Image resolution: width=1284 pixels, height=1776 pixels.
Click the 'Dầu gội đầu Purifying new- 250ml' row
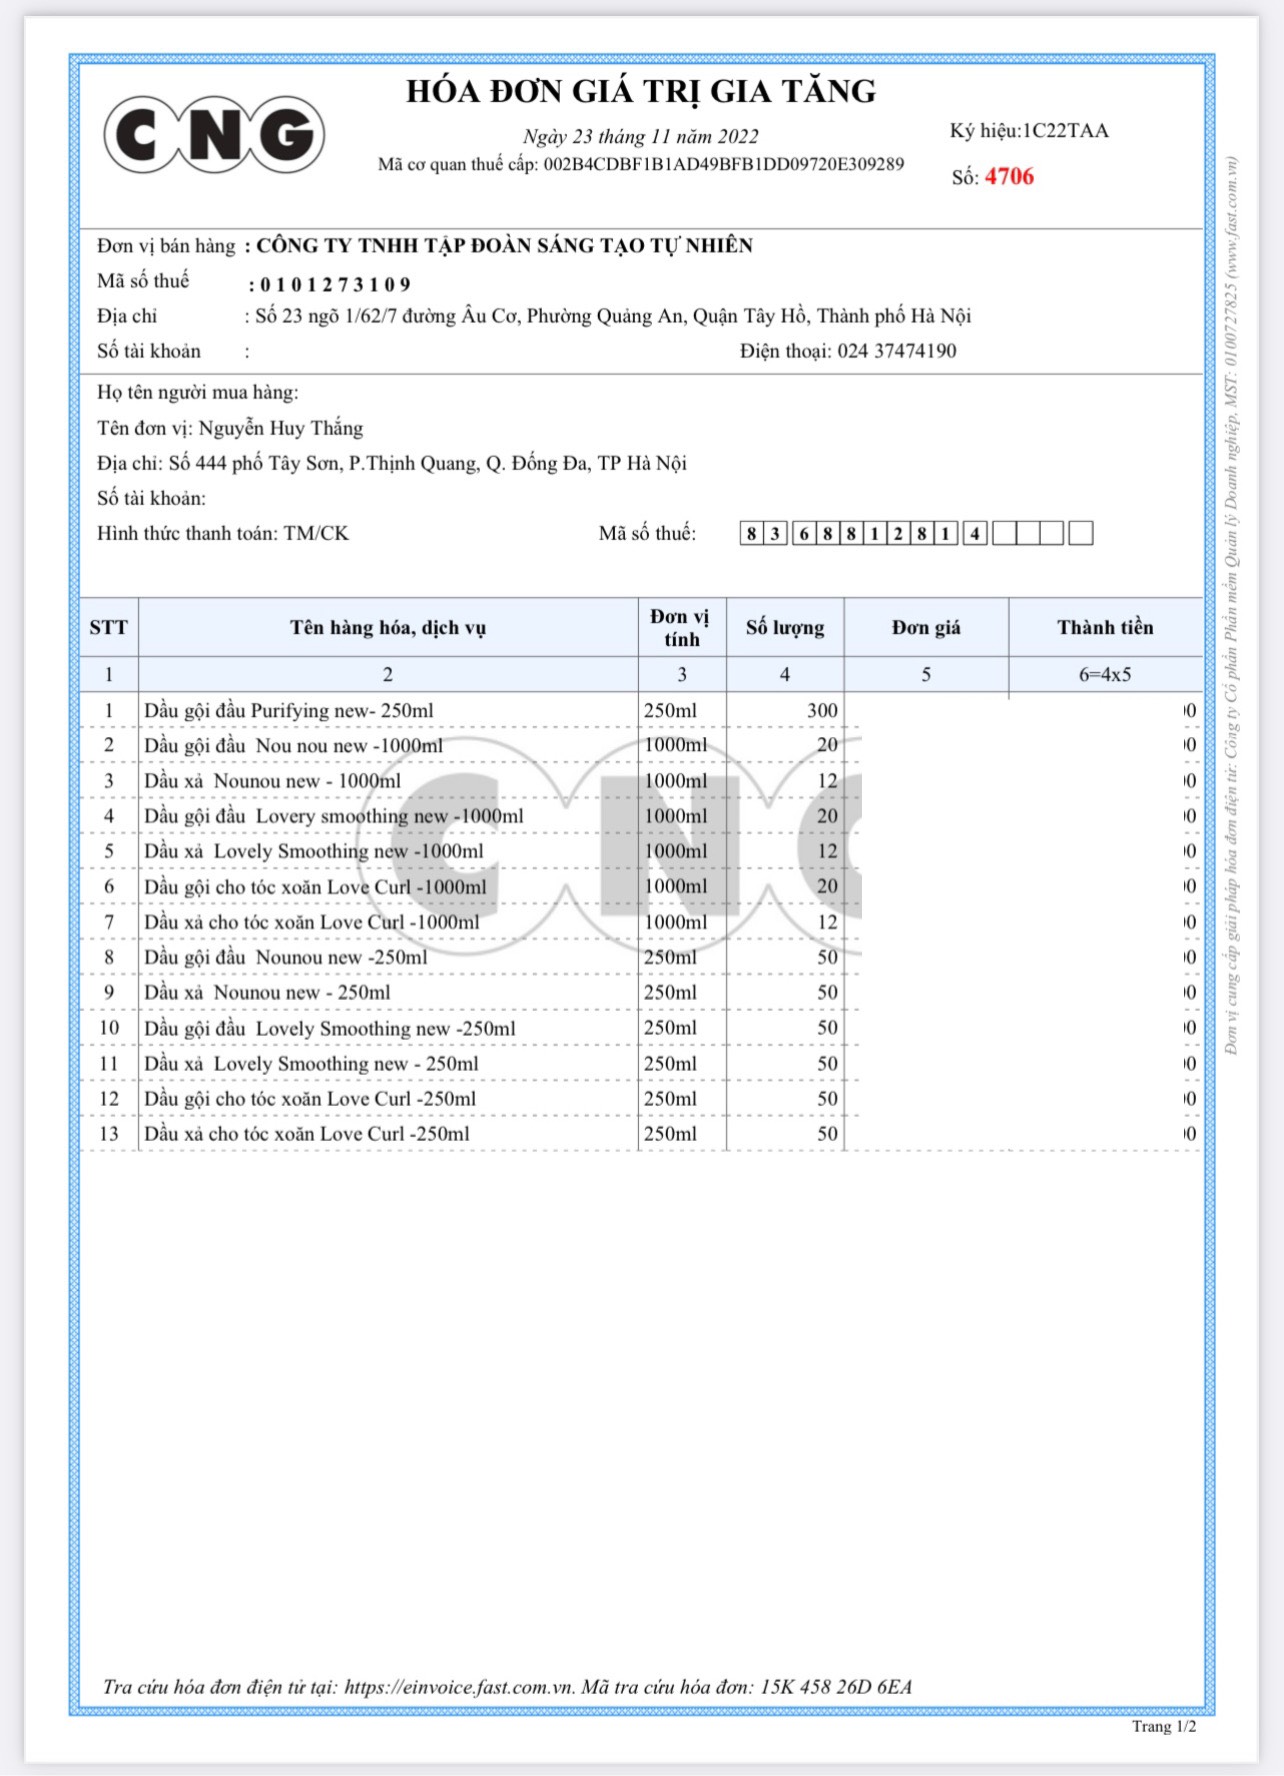[640, 711]
